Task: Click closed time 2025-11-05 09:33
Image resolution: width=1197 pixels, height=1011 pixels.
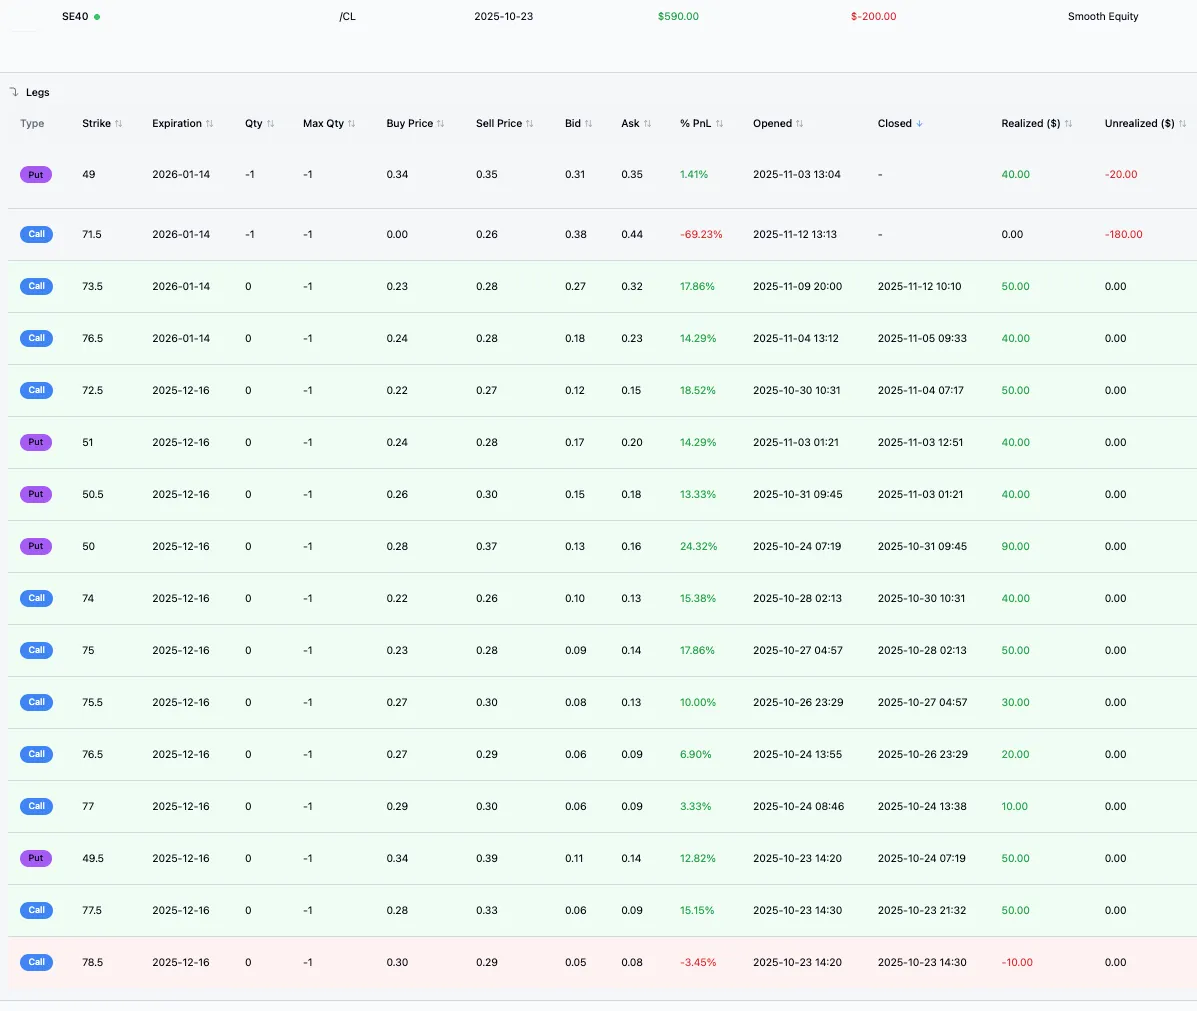Action: (x=921, y=338)
